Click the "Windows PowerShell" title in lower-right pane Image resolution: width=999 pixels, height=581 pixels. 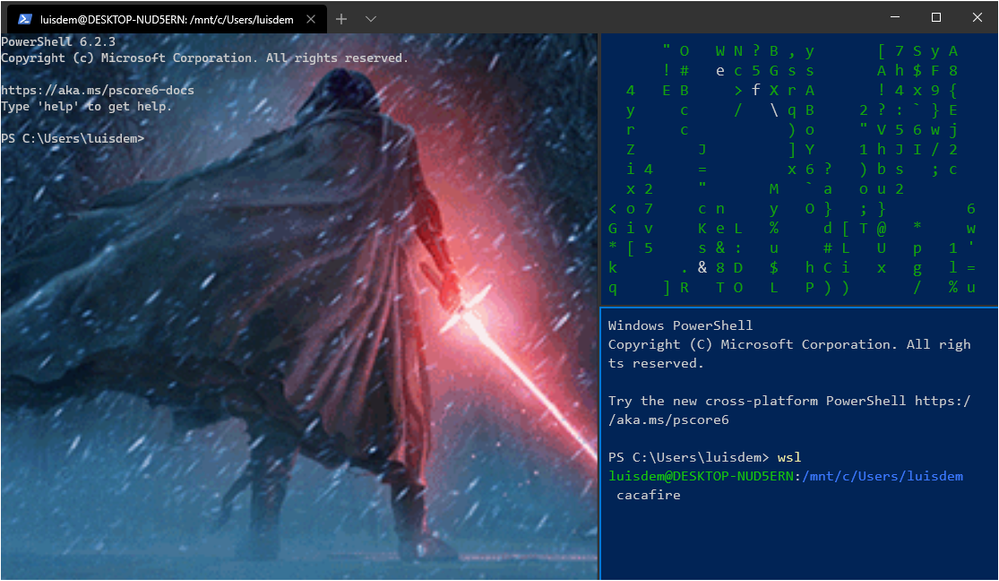point(680,326)
